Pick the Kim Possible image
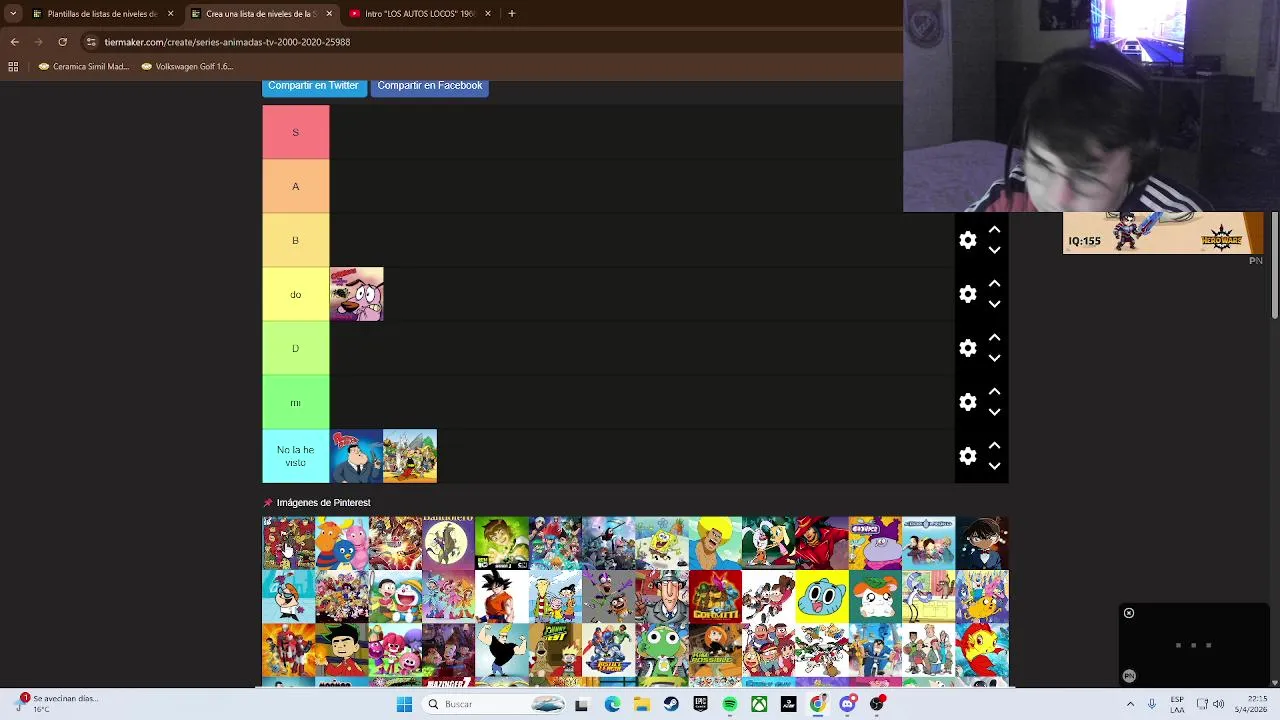The height and width of the screenshot is (720, 1280). click(x=715, y=651)
